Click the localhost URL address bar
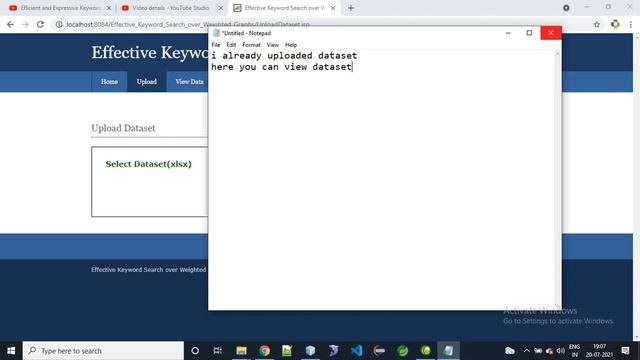 coord(188,24)
